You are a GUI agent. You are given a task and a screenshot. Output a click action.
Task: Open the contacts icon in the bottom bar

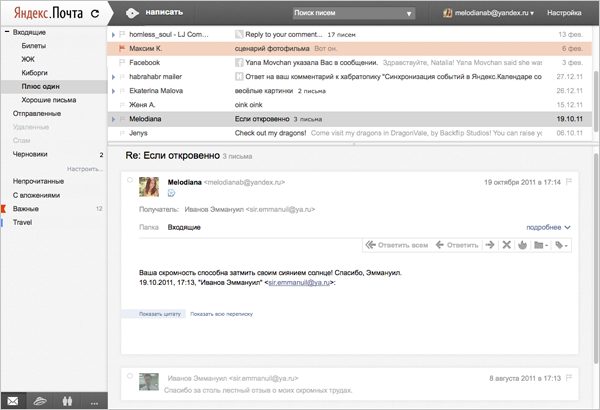[66, 401]
